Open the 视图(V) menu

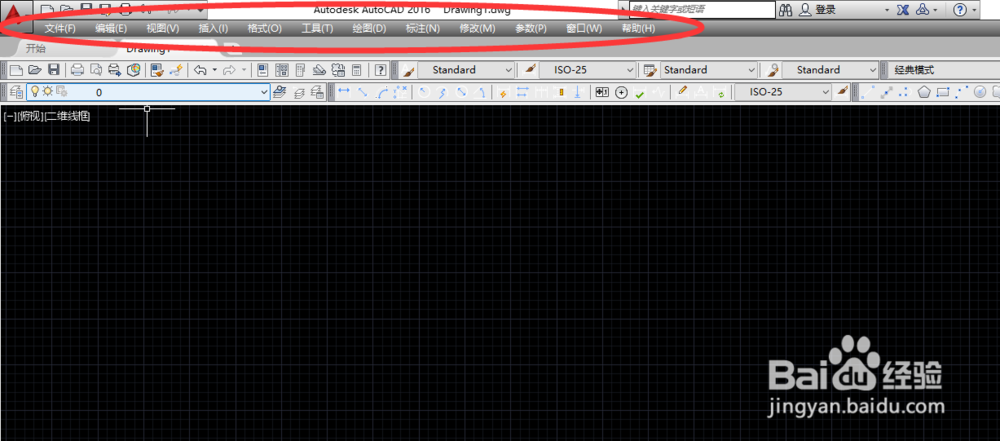click(163, 29)
